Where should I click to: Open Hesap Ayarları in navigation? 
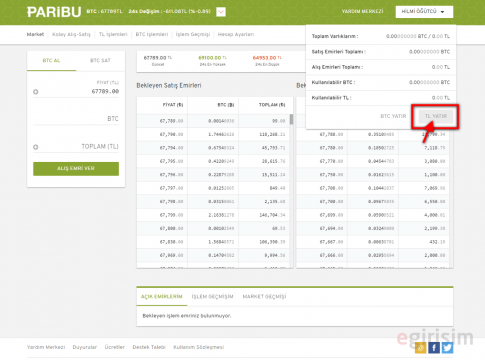(236, 34)
